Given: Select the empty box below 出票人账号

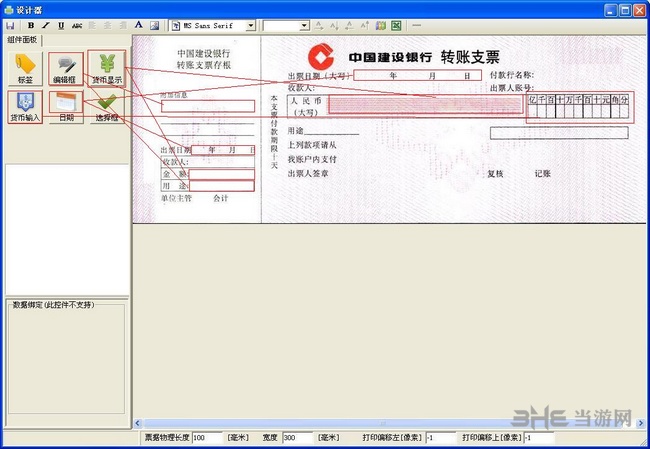Looking at the screenshot, I should click(x=559, y=133).
